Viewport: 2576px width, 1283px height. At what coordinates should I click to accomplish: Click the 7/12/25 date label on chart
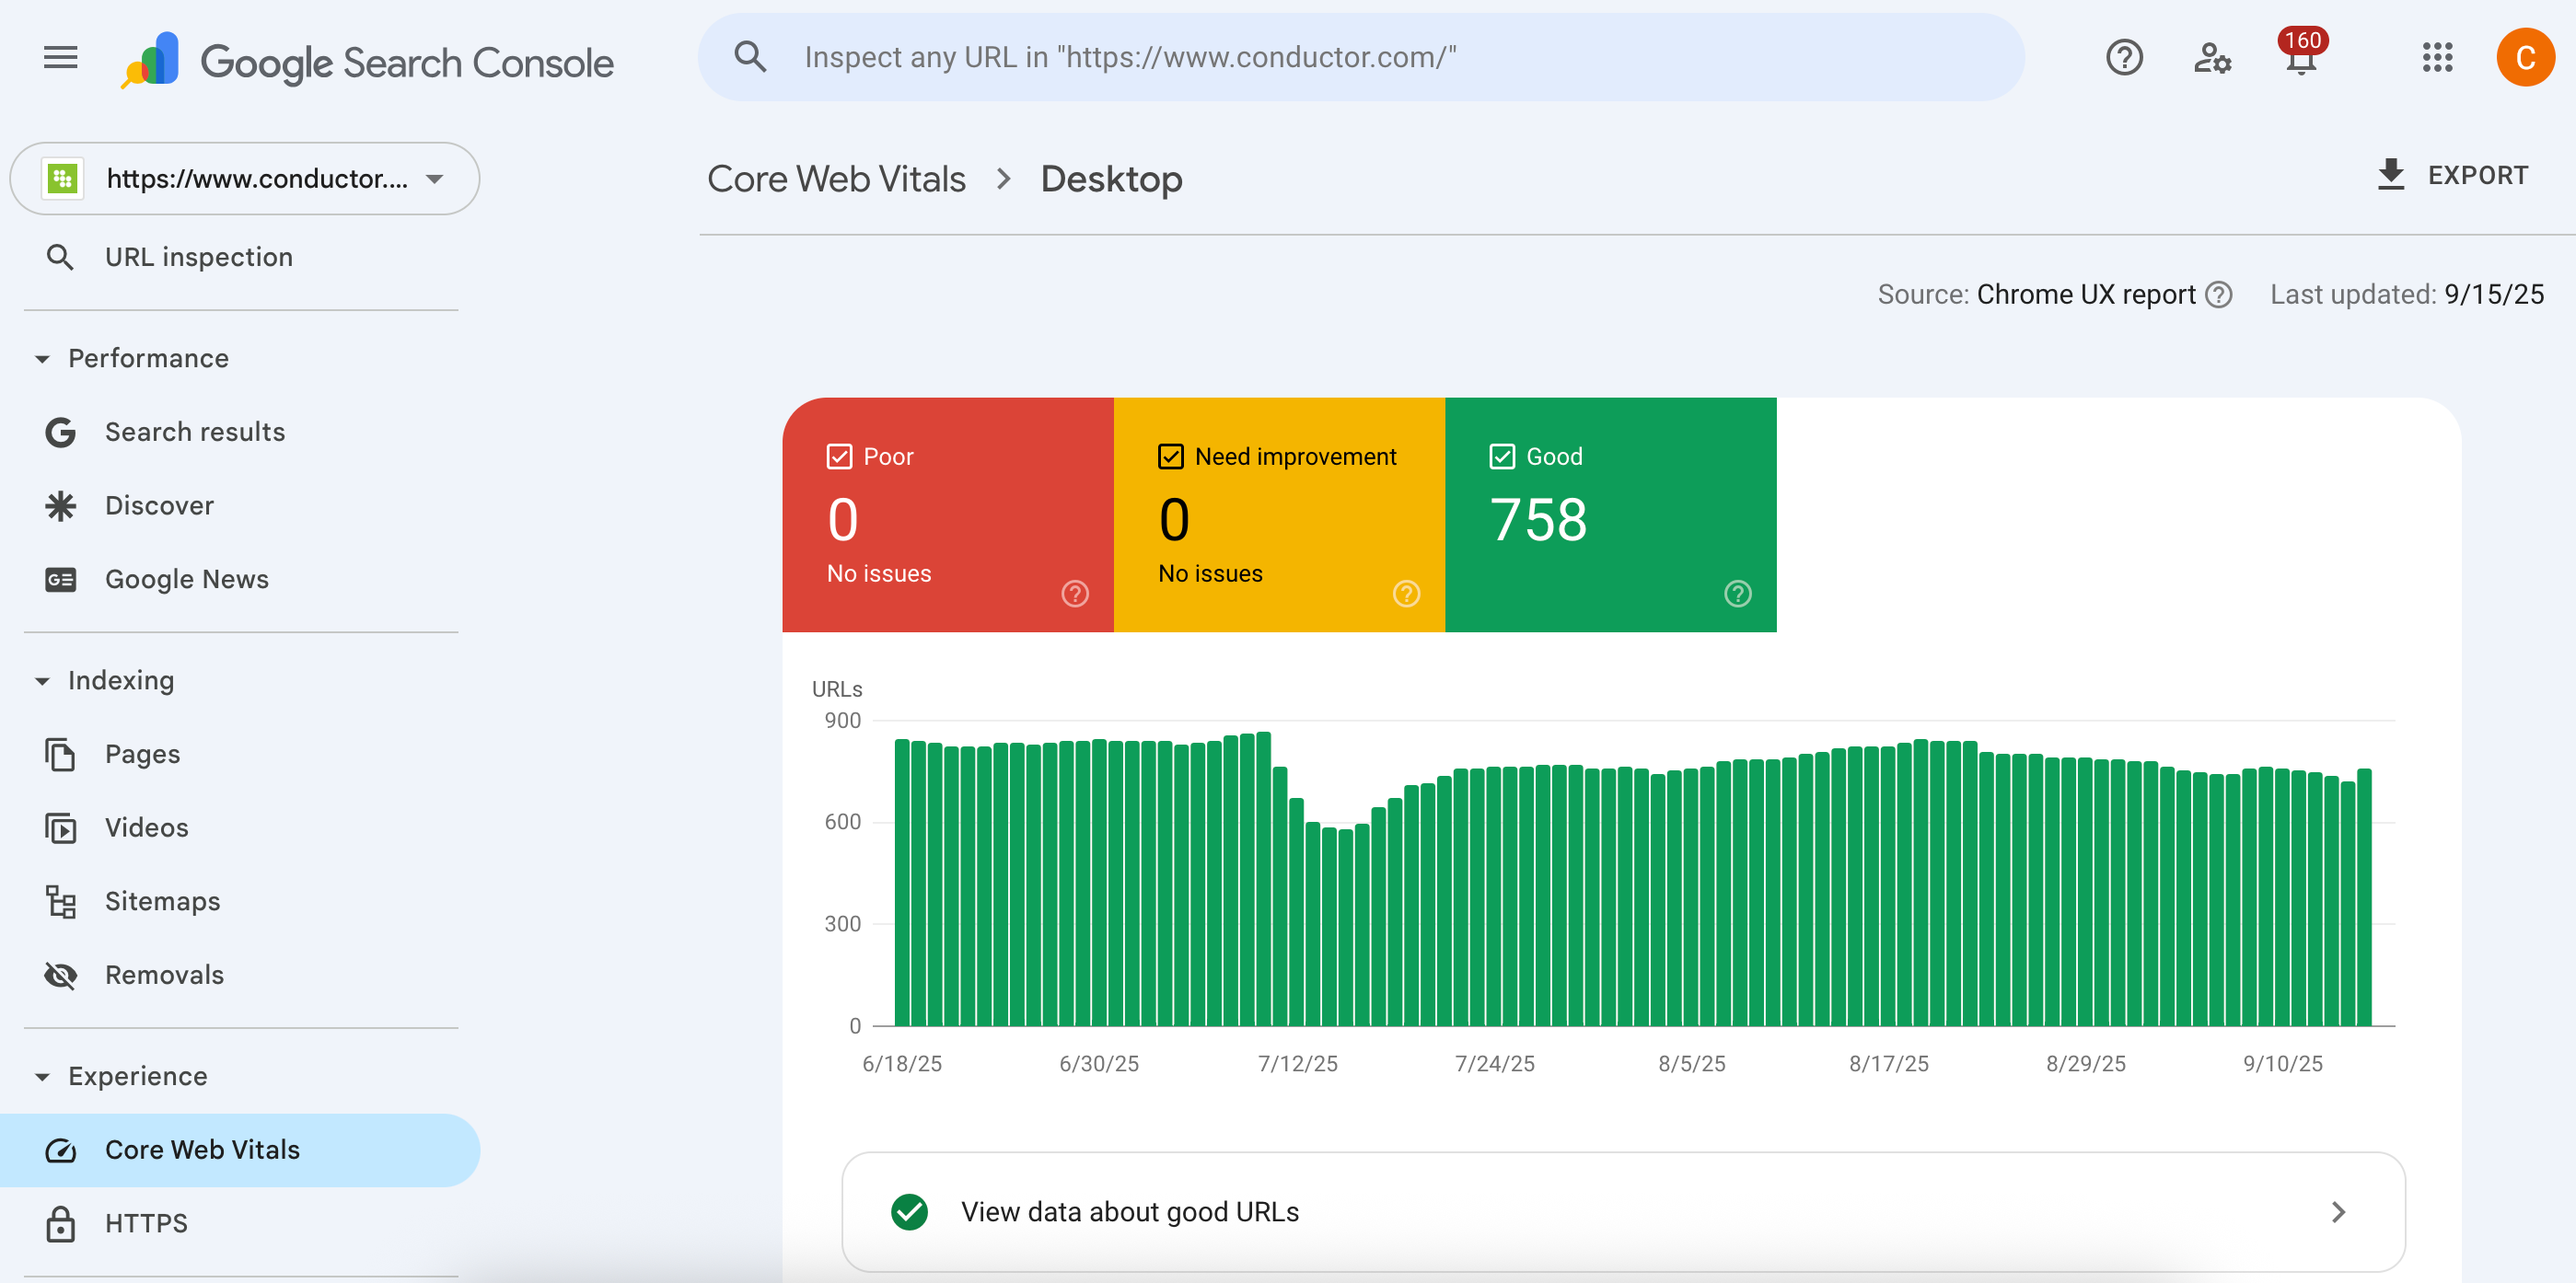(x=1297, y=1063)
